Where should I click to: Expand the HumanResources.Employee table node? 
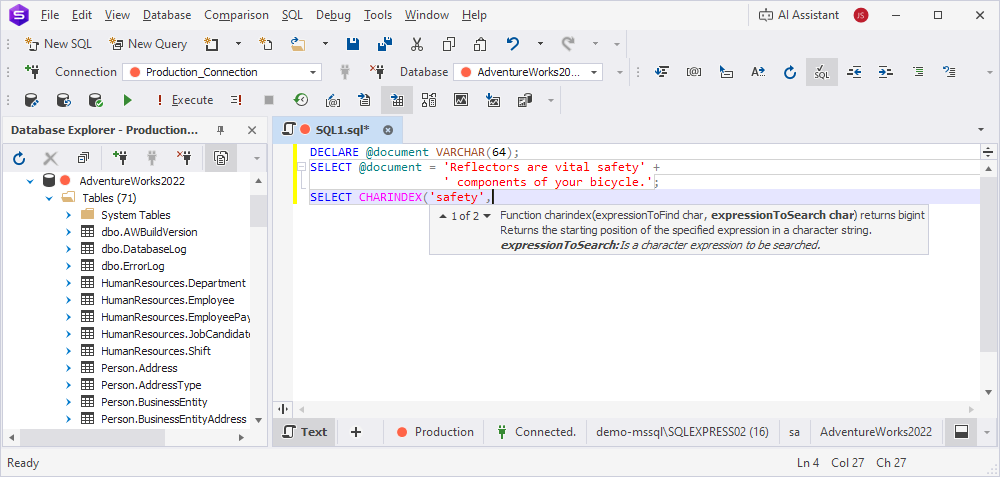pyautogui.click(x=68, y=300)
